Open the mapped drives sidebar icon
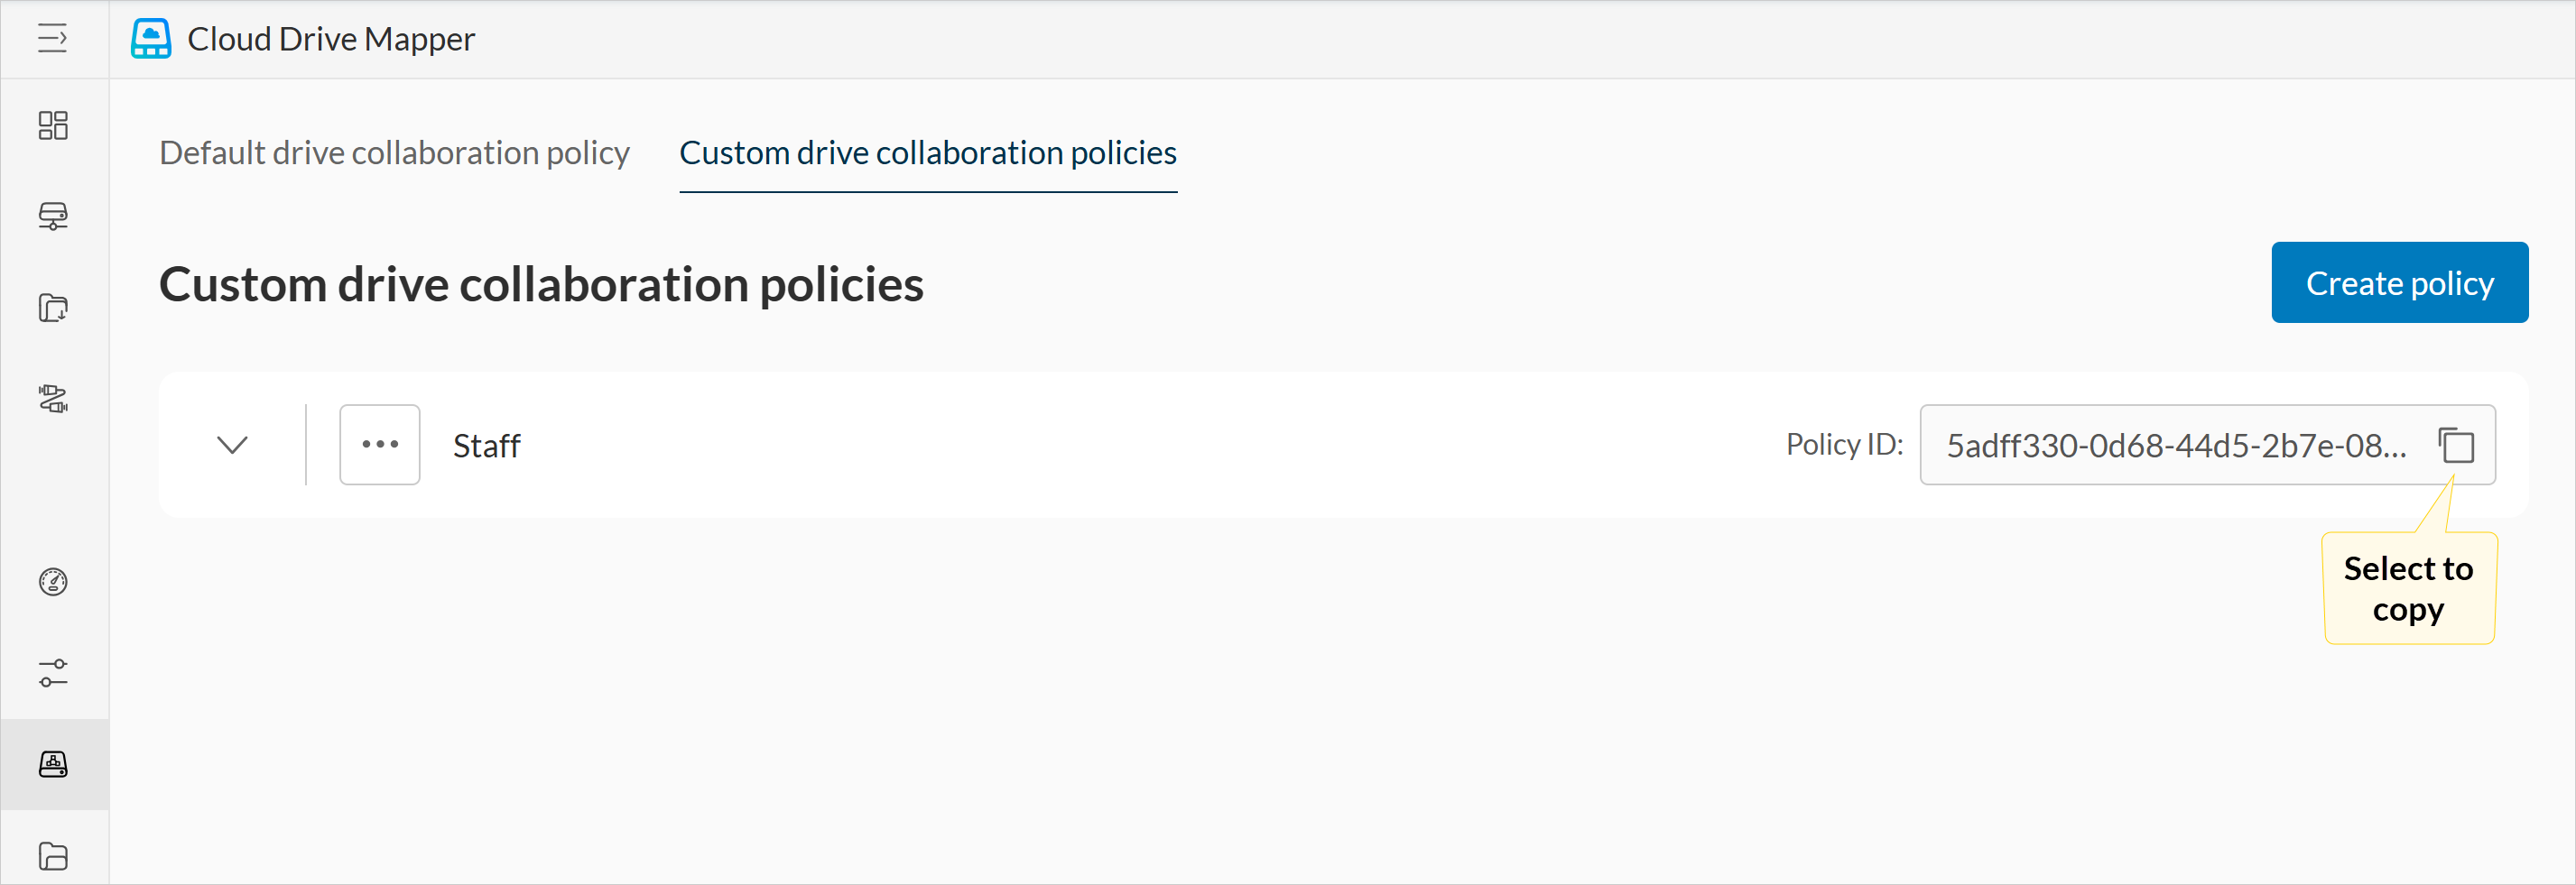 coord(53,216)
